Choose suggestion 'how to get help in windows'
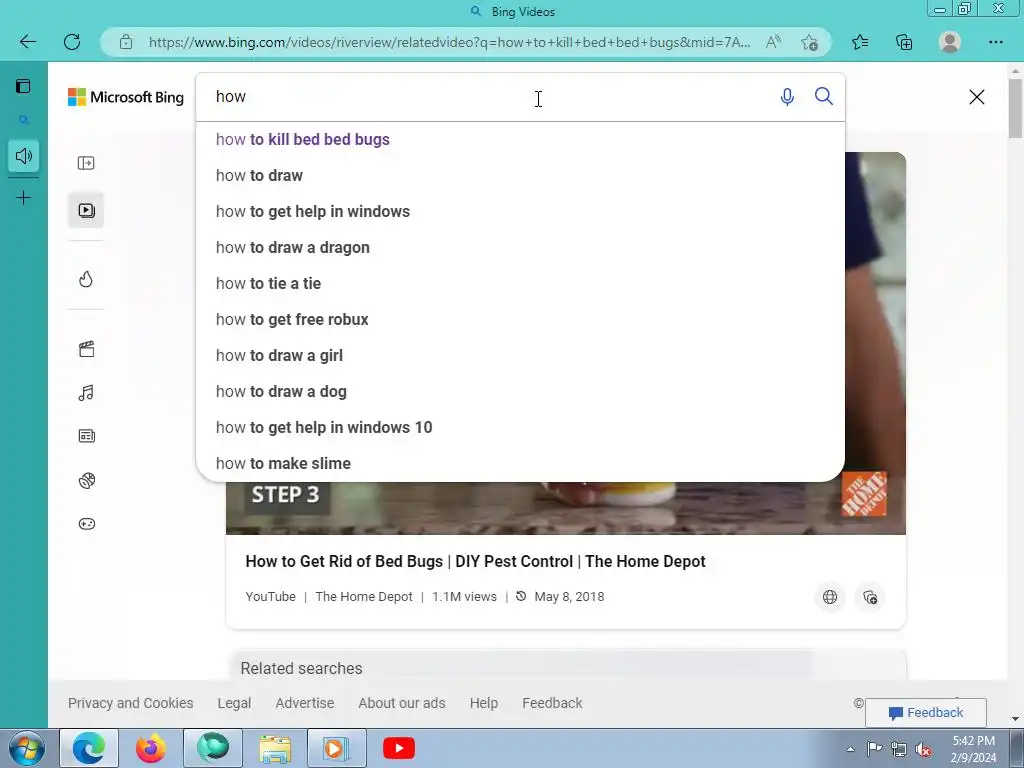Screen dimensions: 1024x768 (x=520, y=212)
